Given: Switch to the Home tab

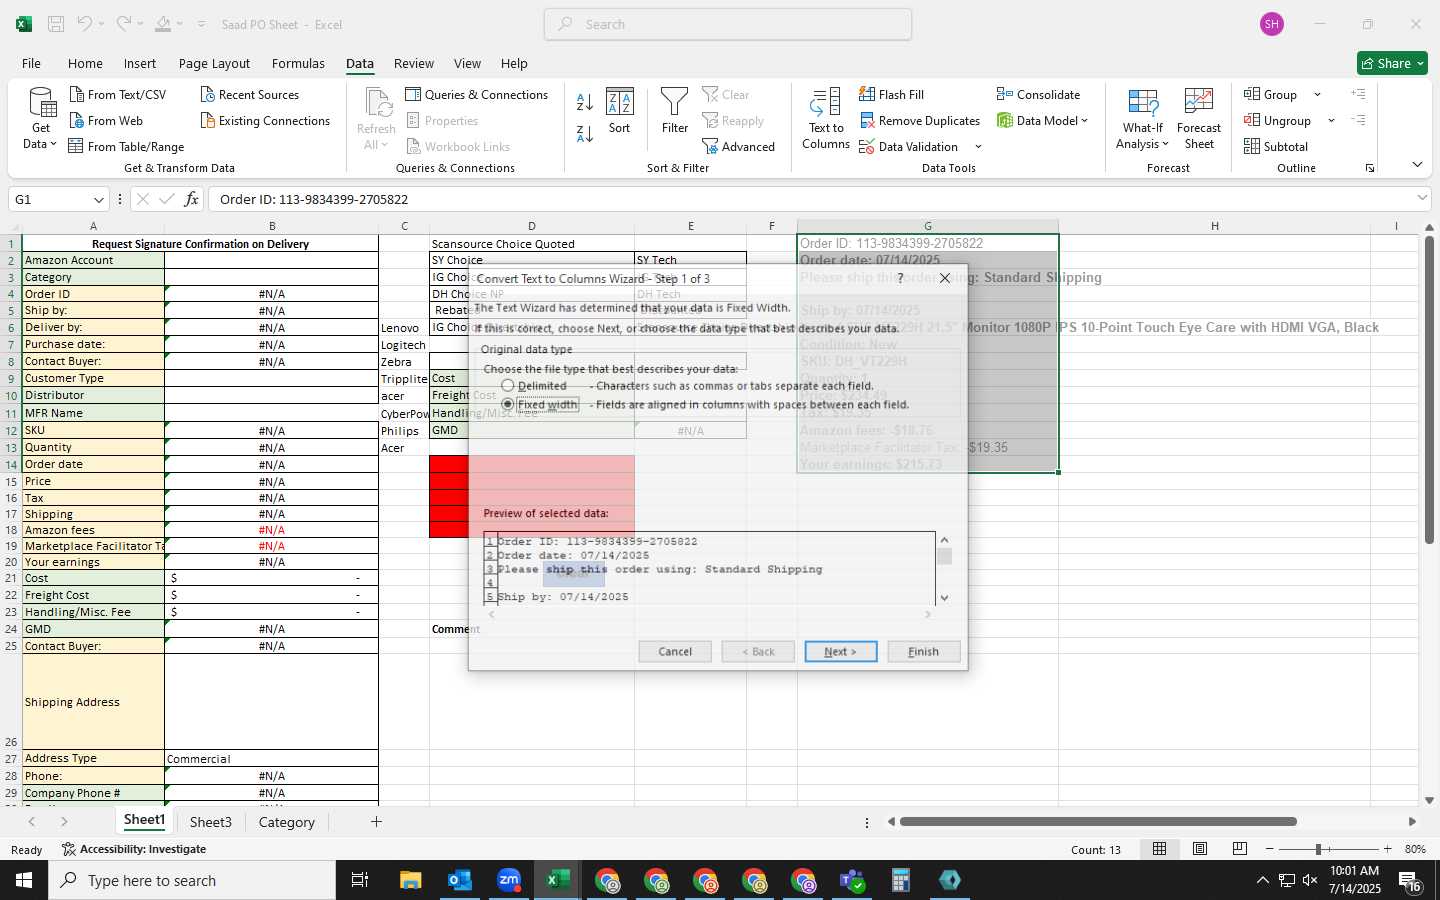Looking at the screenshot, I should (x=85, y=63).
